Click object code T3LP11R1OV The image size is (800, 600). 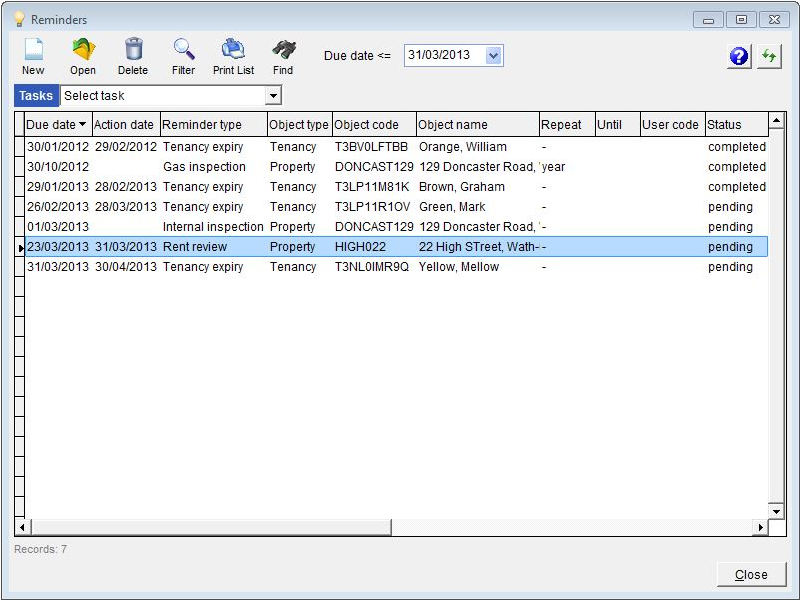point(372,207)
